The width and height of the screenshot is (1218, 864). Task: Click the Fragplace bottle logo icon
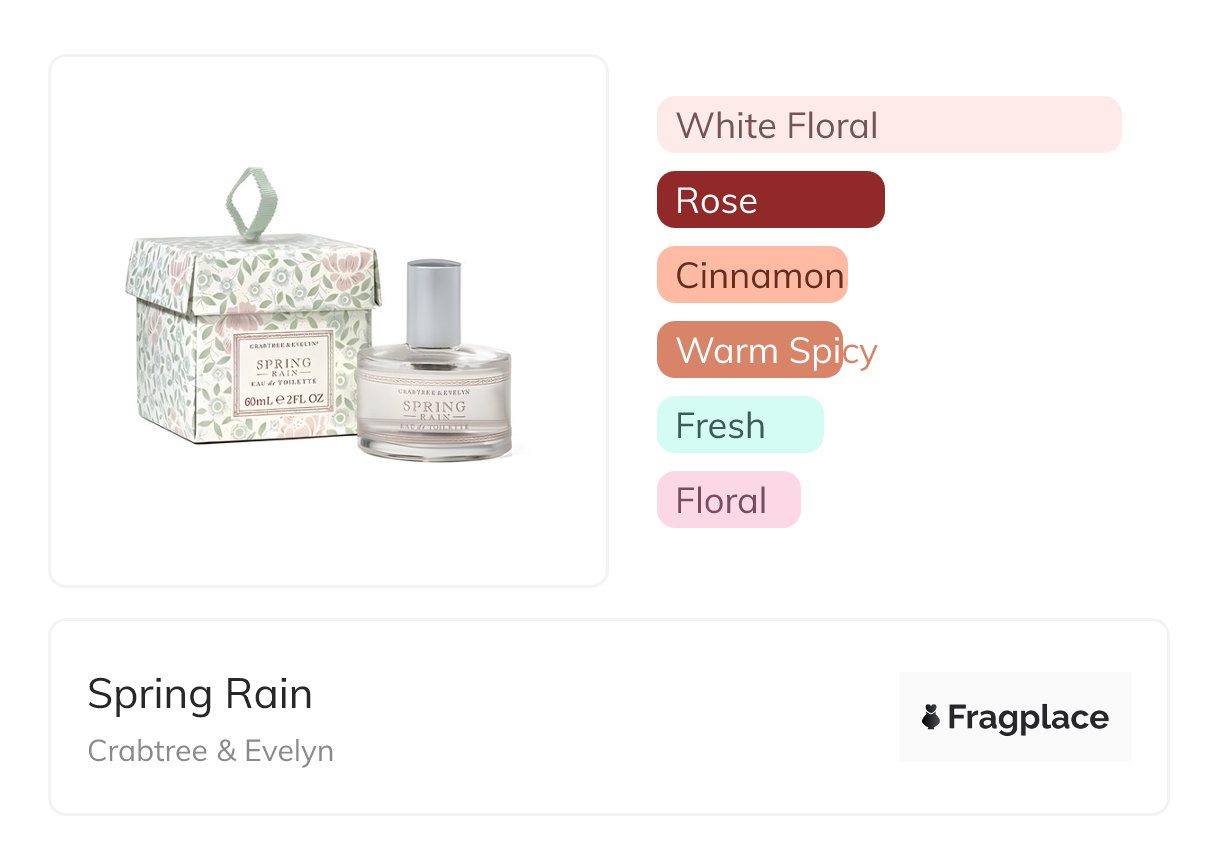coord(931,717)
